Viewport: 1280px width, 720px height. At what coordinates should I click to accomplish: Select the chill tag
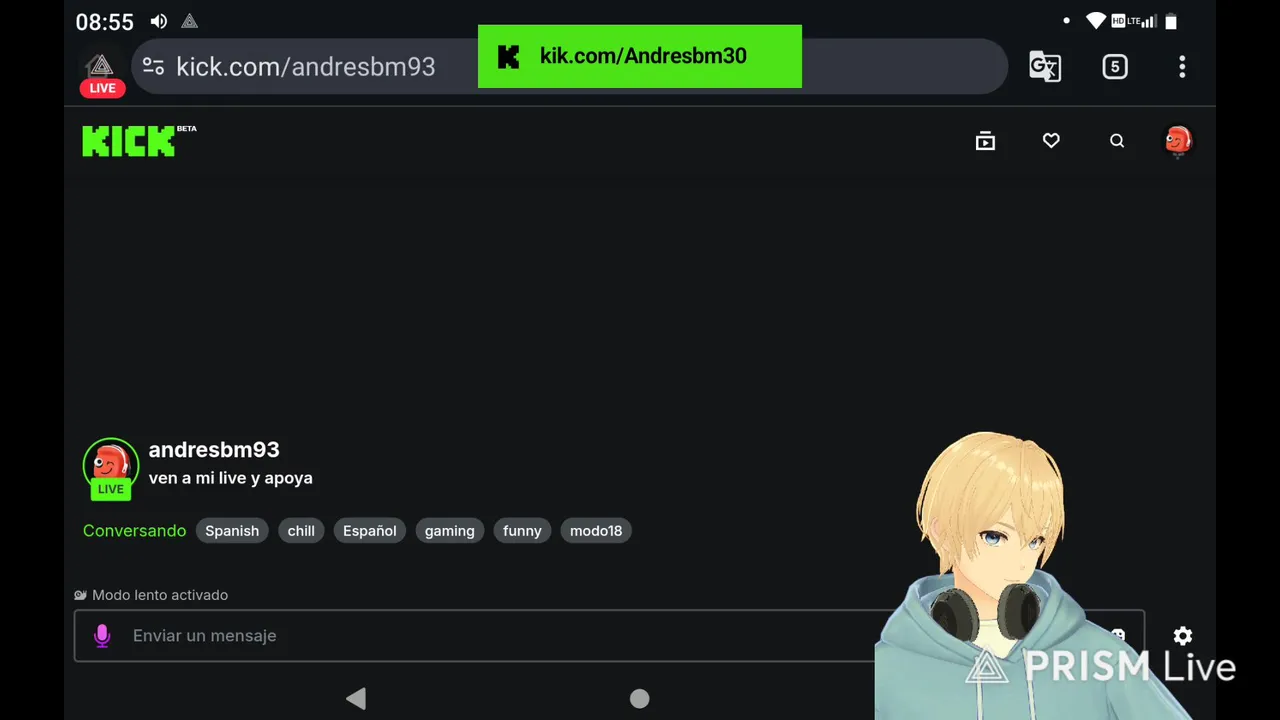pyautogui.click(x=301, y=531)
